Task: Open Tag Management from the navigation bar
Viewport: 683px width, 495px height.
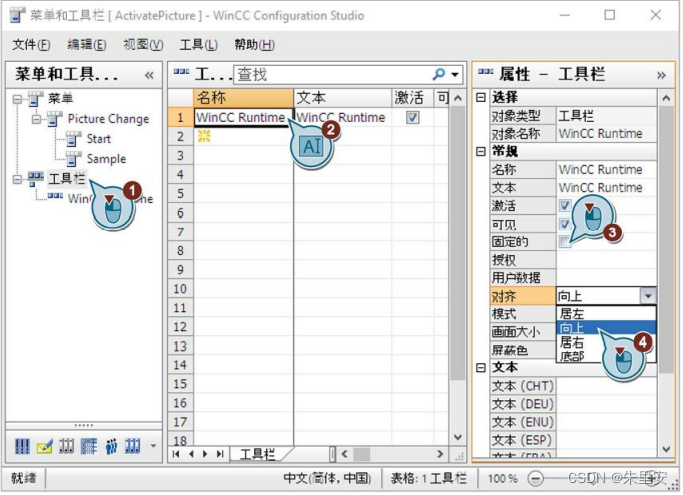Action: [x=22, y=446]
